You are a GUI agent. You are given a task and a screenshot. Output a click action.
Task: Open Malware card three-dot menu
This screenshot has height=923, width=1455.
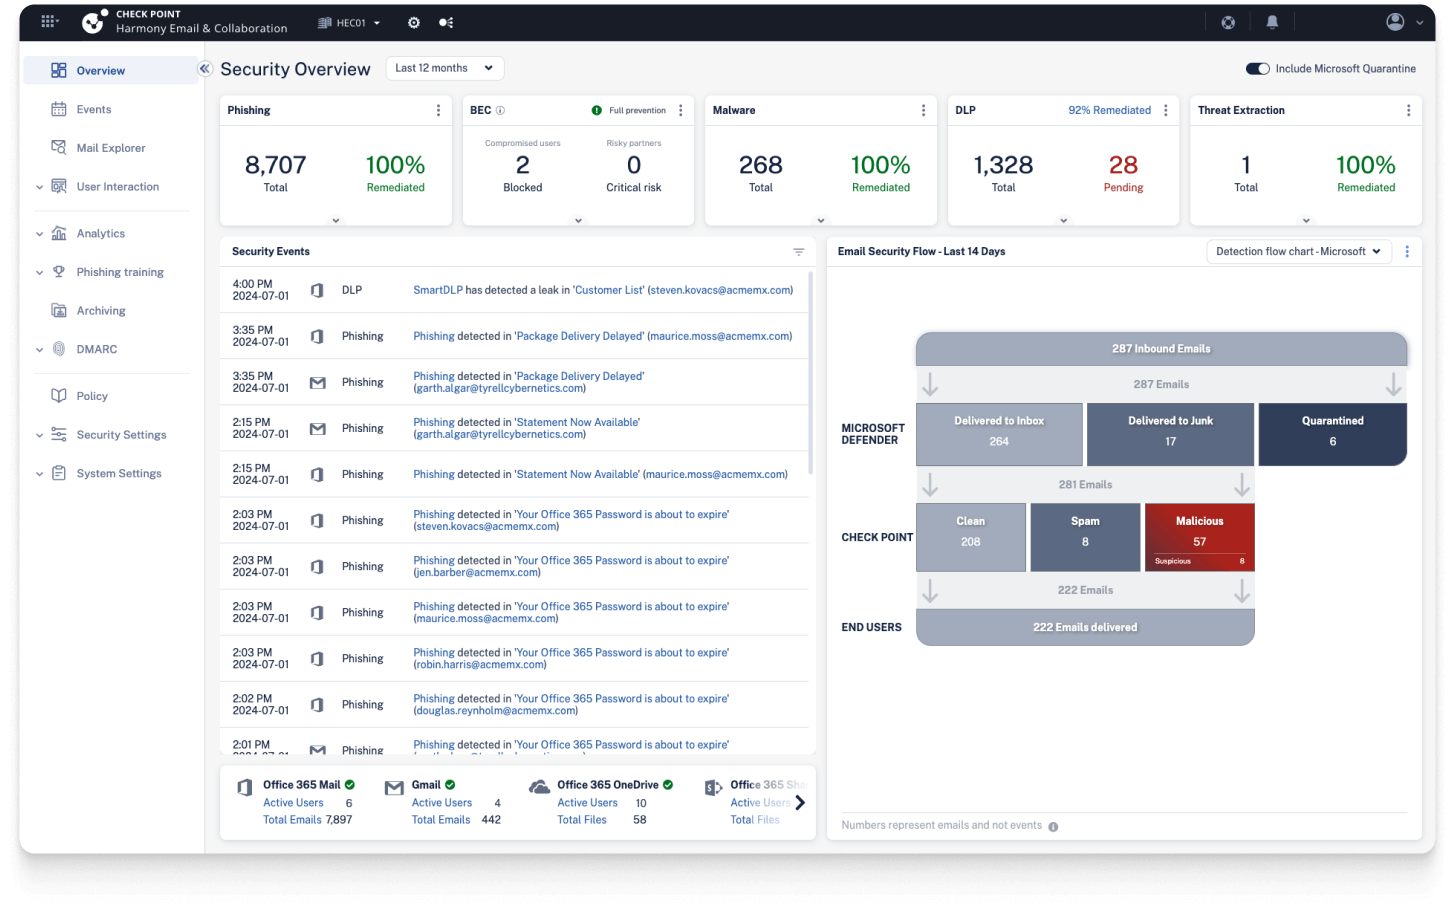pos(923,110)
